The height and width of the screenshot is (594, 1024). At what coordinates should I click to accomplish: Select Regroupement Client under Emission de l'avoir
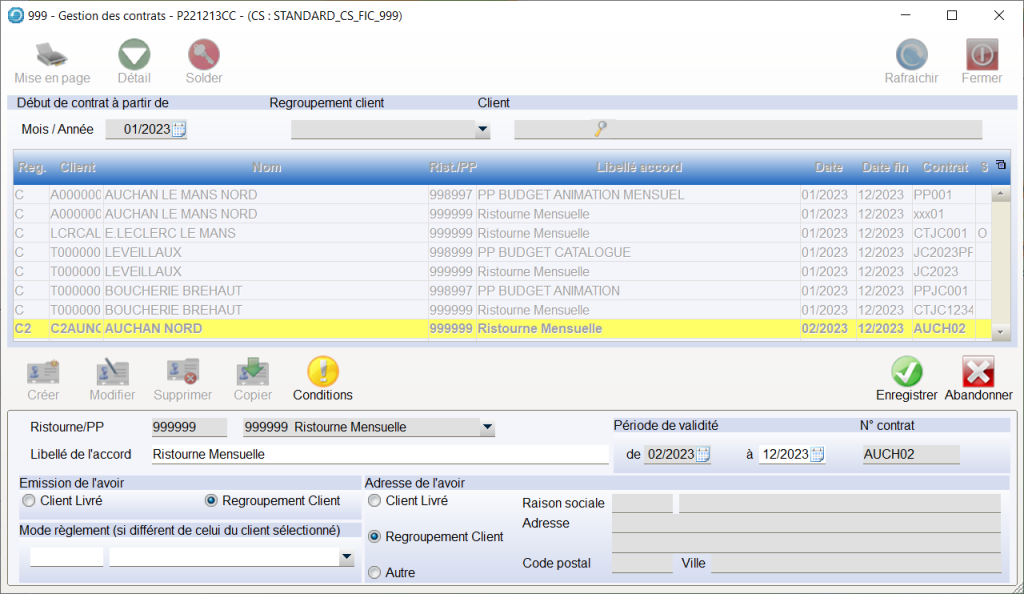(211, 500)
